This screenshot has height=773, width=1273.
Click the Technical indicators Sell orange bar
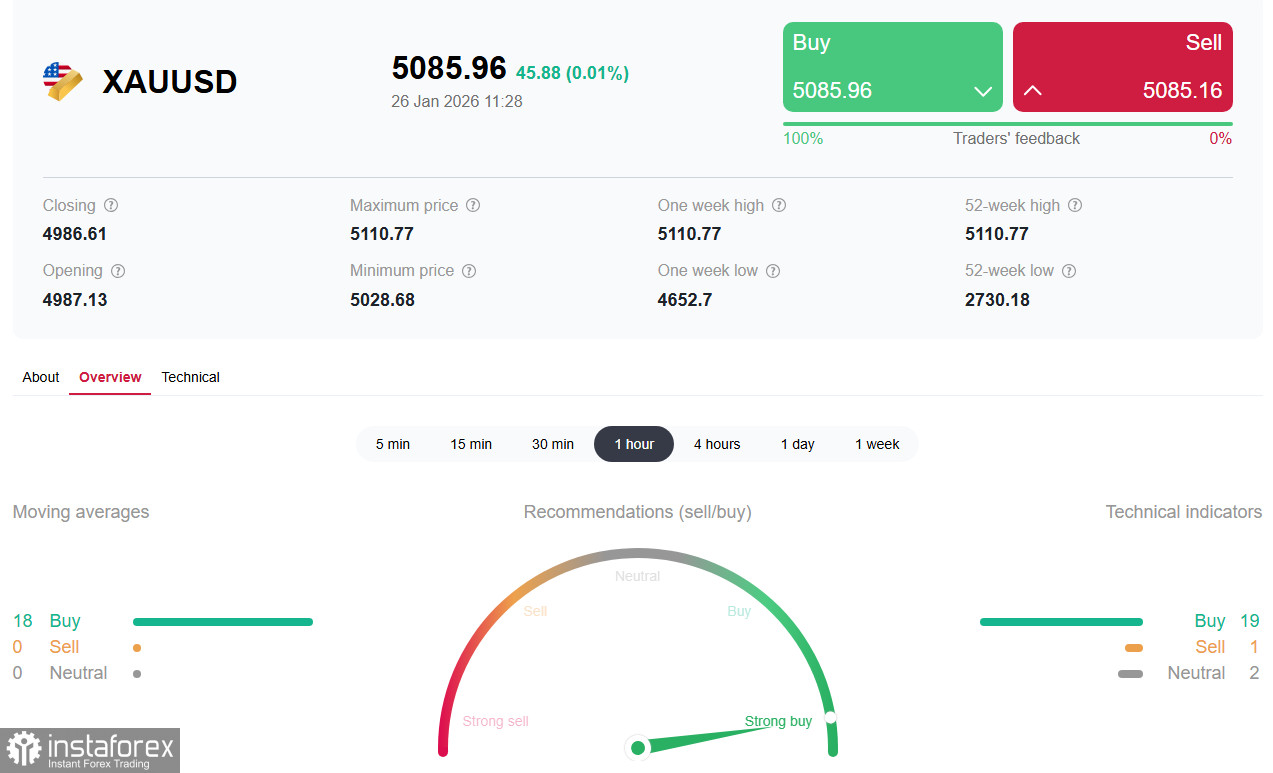click(x=1134, y=648)
